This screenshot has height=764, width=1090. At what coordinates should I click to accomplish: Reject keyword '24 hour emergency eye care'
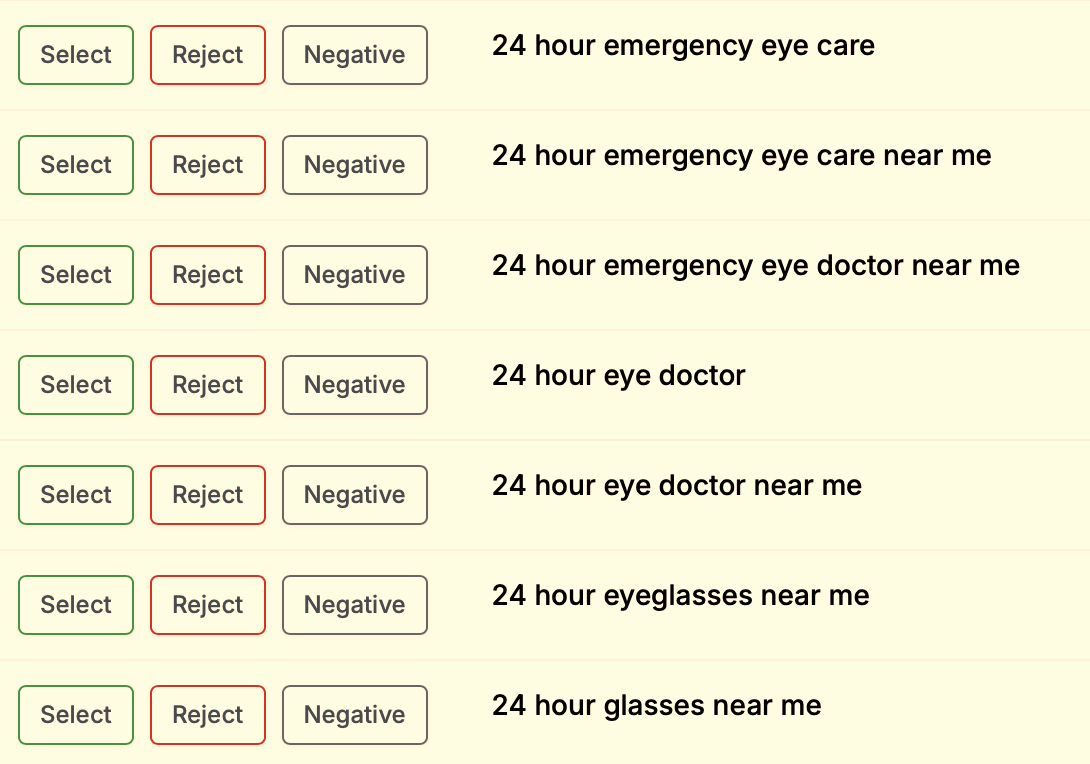208,55
